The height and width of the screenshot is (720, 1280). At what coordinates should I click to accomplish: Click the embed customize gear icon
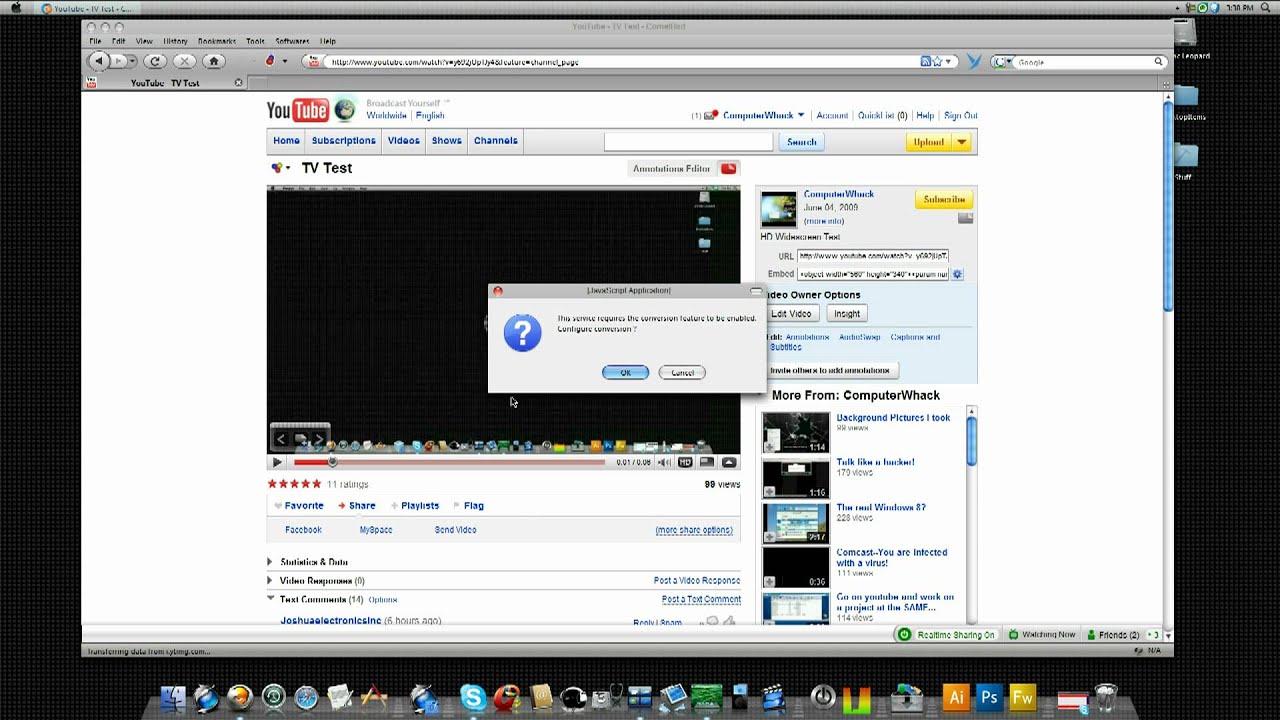pyautogui.click(x=957, y=274)
